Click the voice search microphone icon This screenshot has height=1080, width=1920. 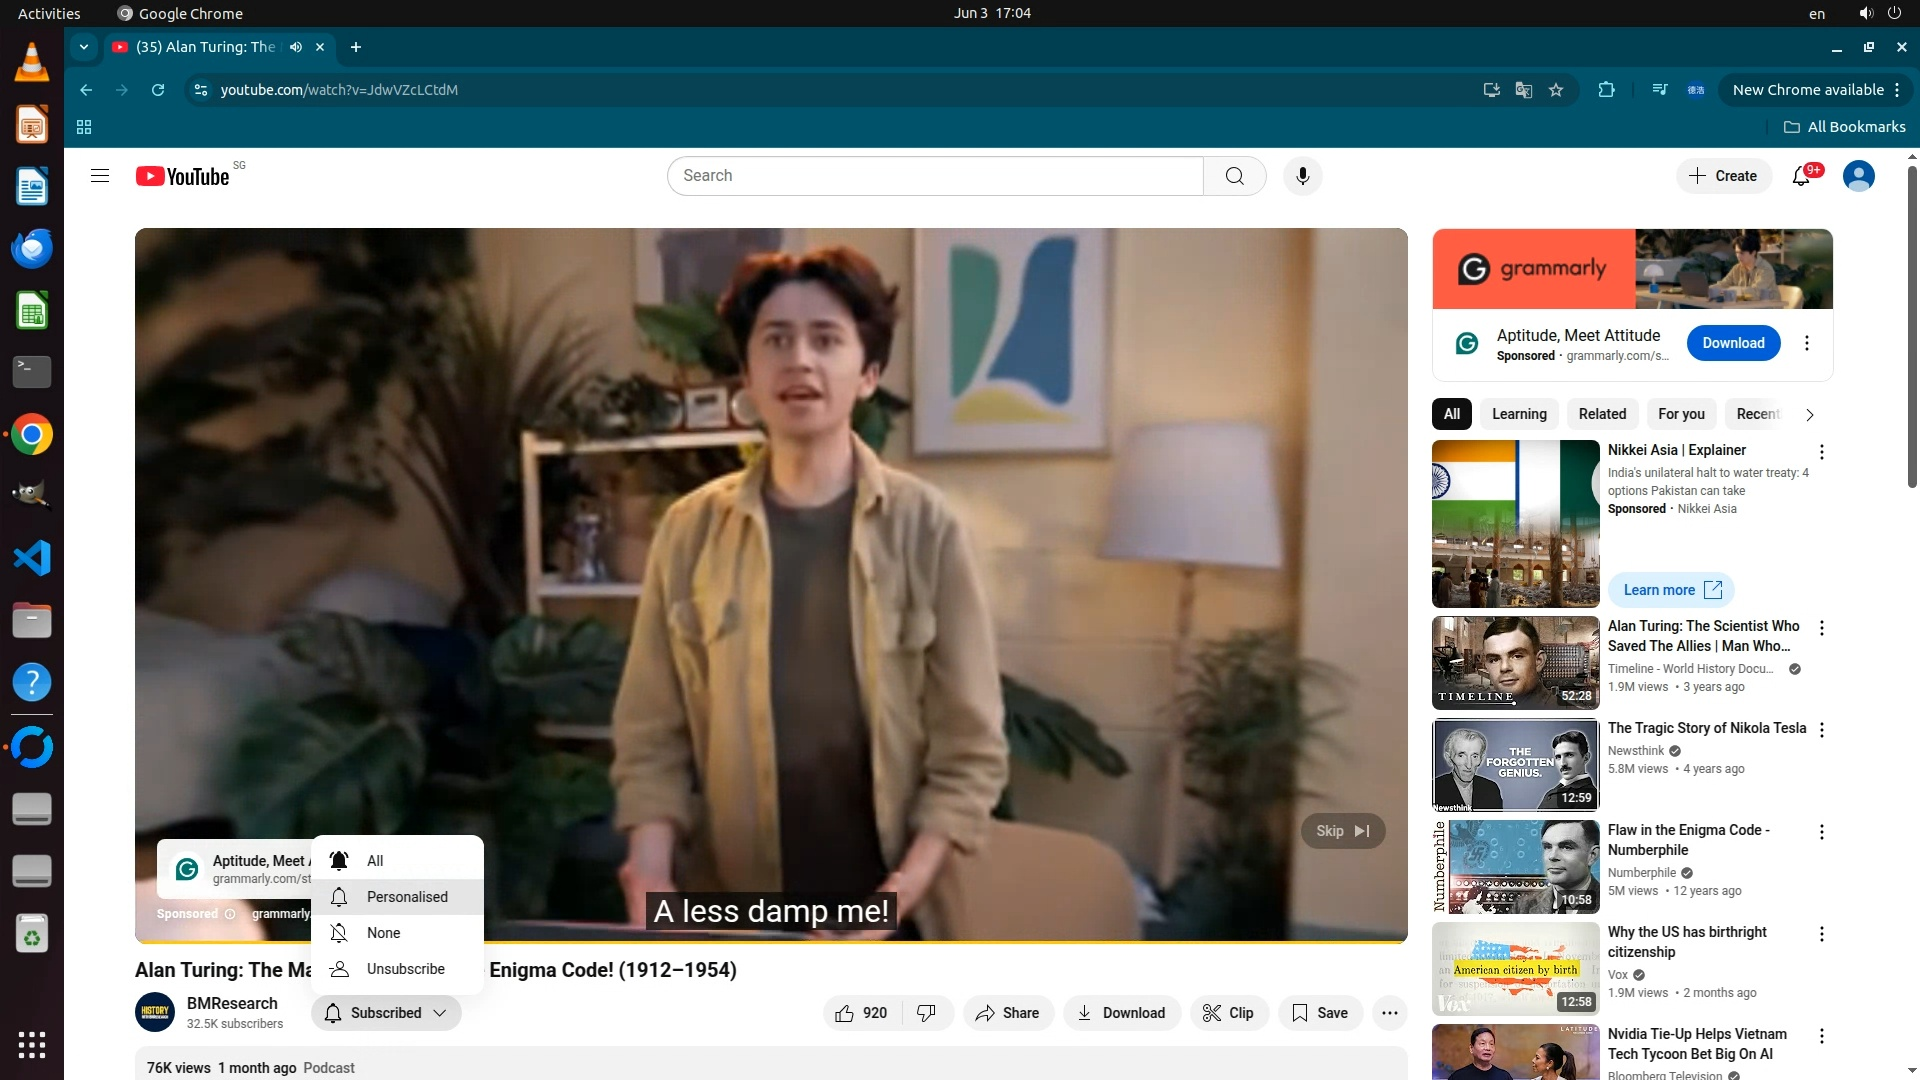(1302, 176)
